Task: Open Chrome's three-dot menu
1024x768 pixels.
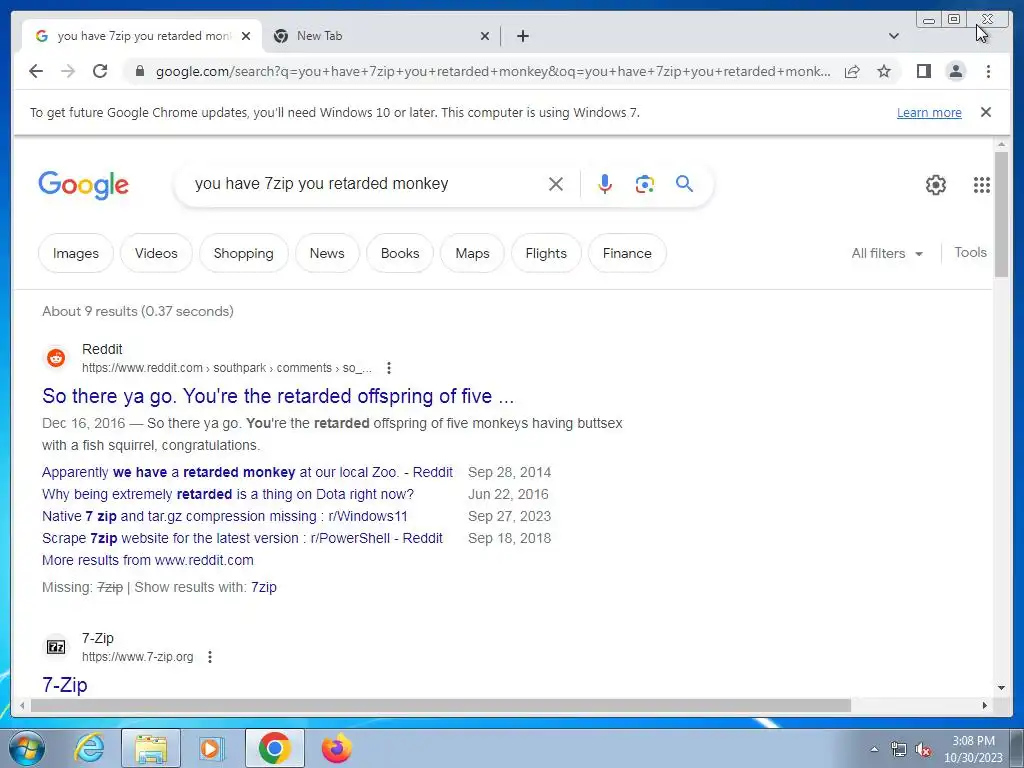Action: (988, 71)
